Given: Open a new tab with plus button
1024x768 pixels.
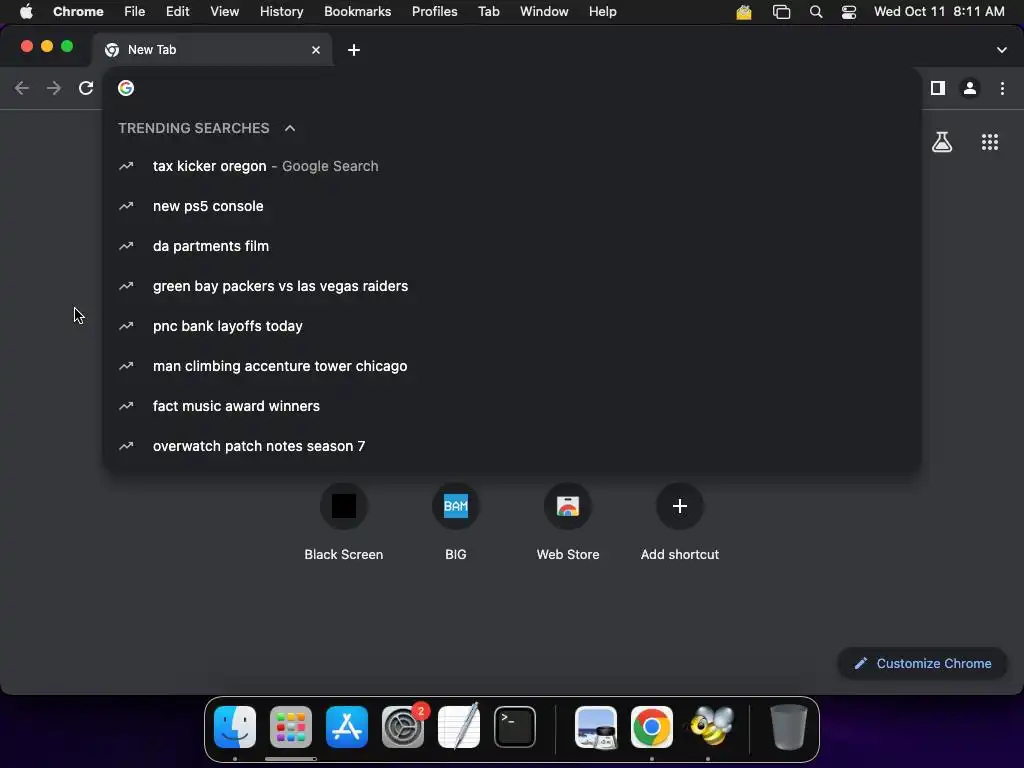Looking at the screenshot, I should pyautogui.click(x=354, y=50).
